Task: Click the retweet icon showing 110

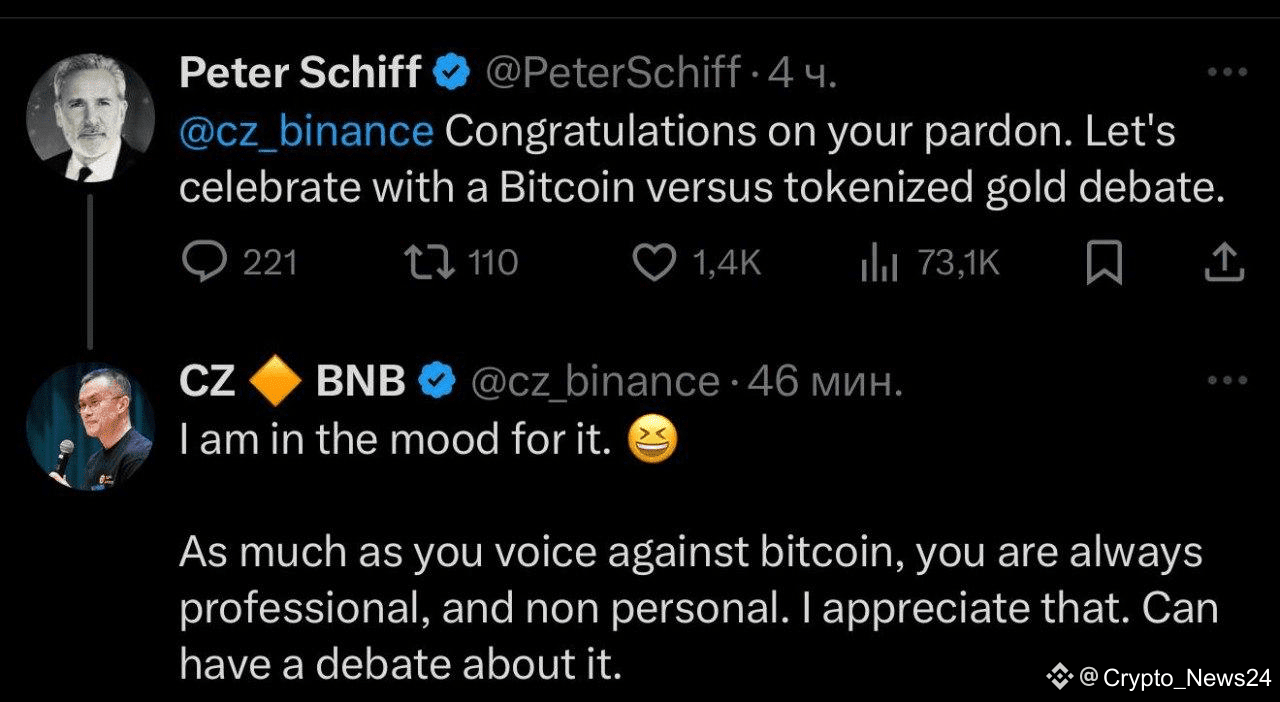Action: (429, 263)
